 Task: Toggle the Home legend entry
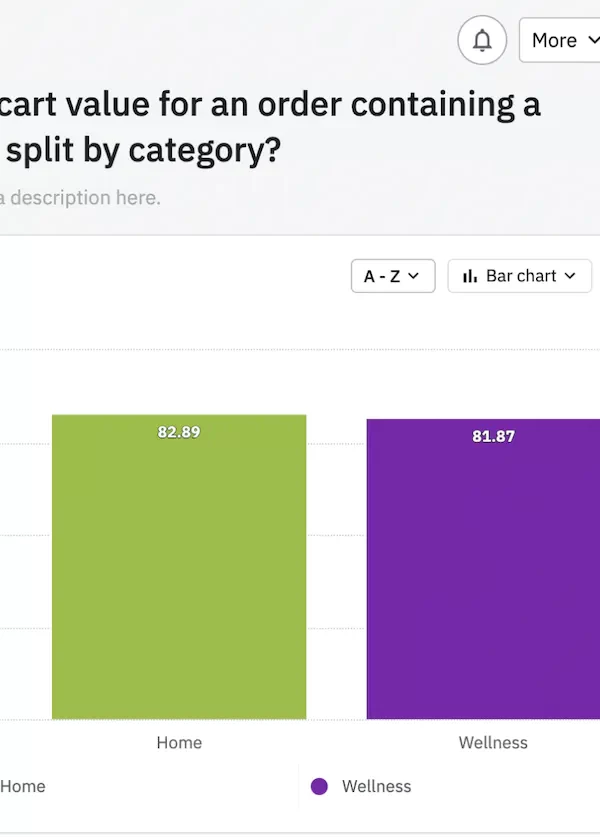22,786
